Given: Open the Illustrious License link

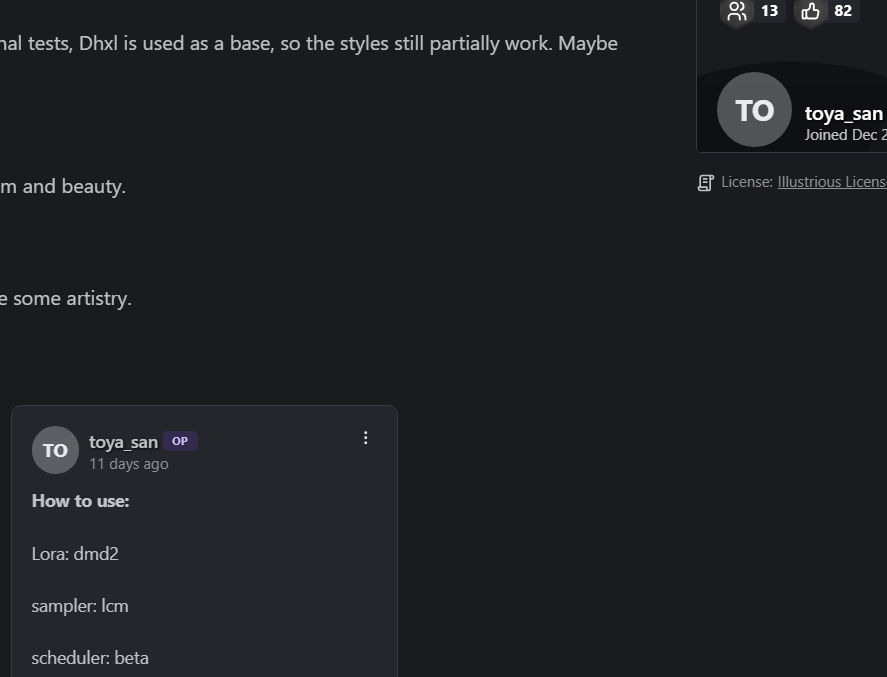Looking at the screenshot, I should 831,182.
